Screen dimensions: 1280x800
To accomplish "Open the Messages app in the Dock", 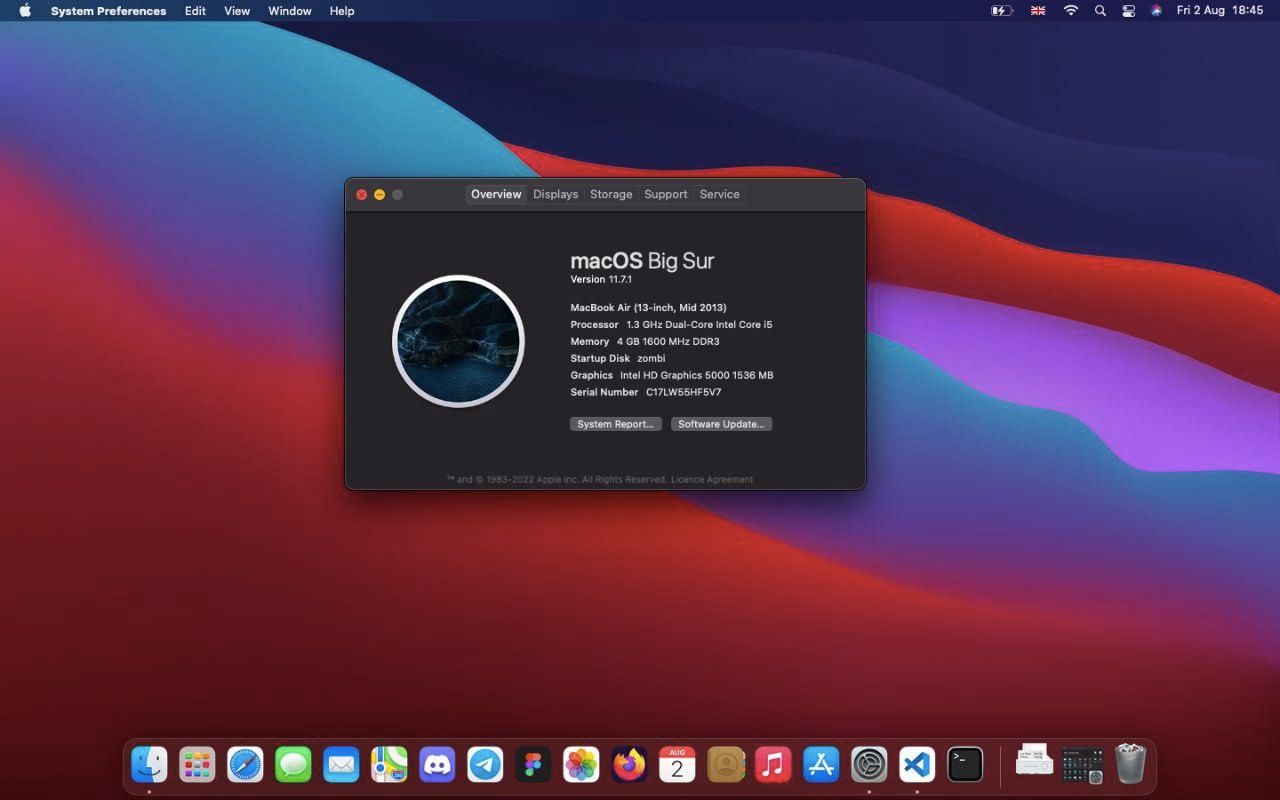I will tap(293, 765).
